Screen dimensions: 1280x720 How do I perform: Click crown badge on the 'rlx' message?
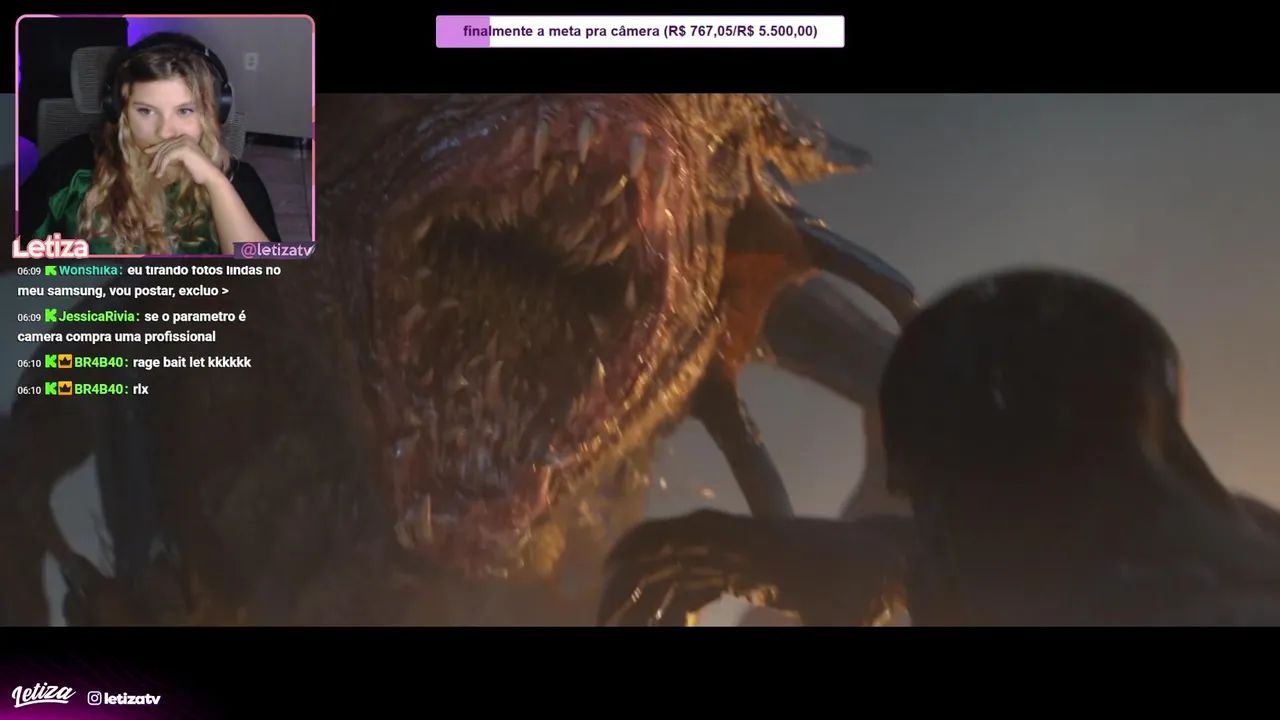pyautogui.click(x=65, y=389)
